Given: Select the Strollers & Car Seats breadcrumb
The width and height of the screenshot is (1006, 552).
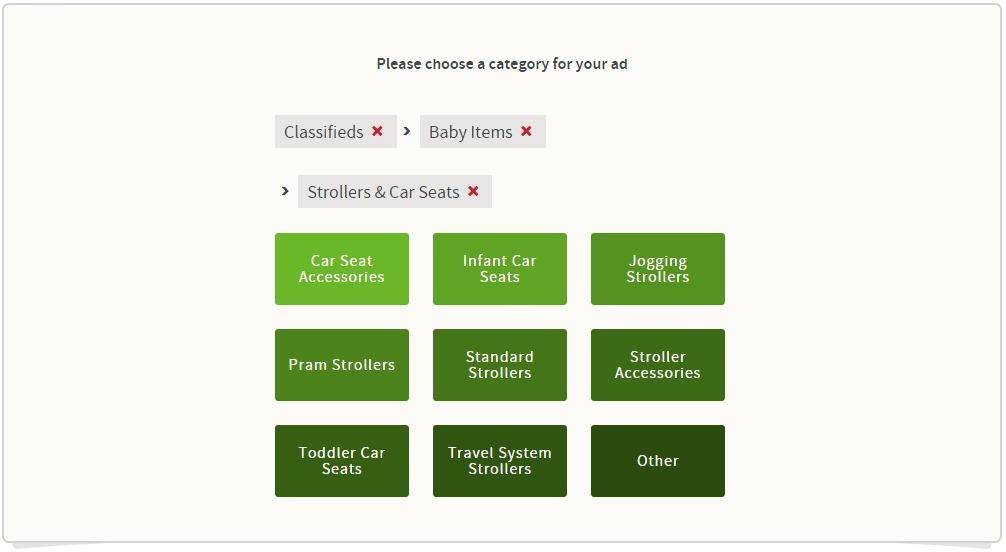Looking at the screenshot, I should point(383,192).
